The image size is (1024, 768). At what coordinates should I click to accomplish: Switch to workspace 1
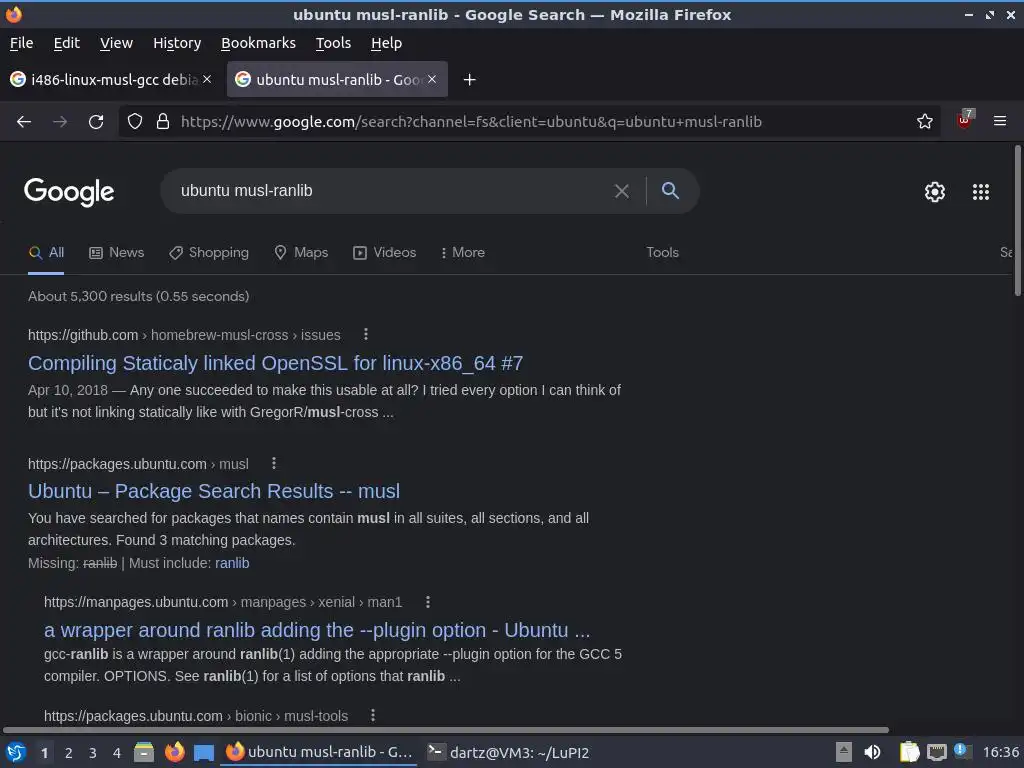tap(44, 753)
